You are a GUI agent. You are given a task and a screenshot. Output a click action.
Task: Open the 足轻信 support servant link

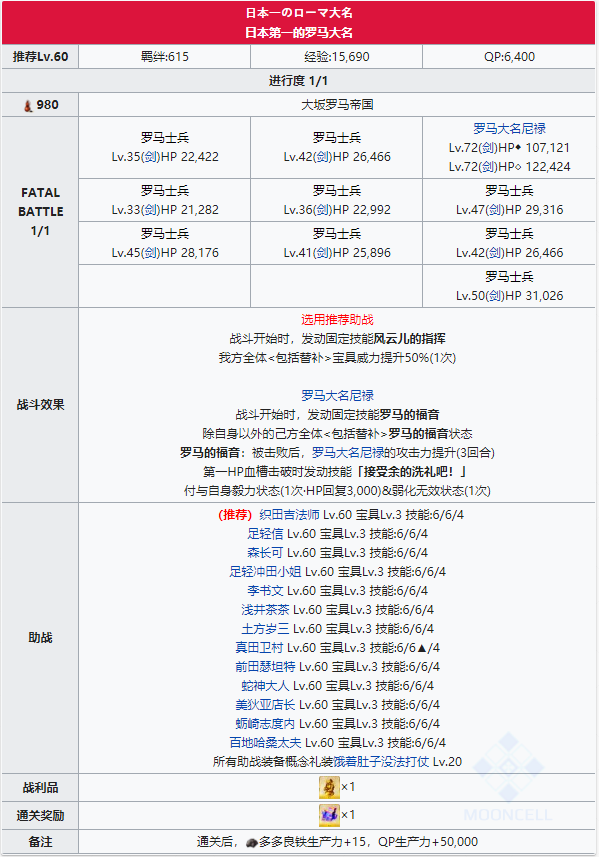(265, 533)
